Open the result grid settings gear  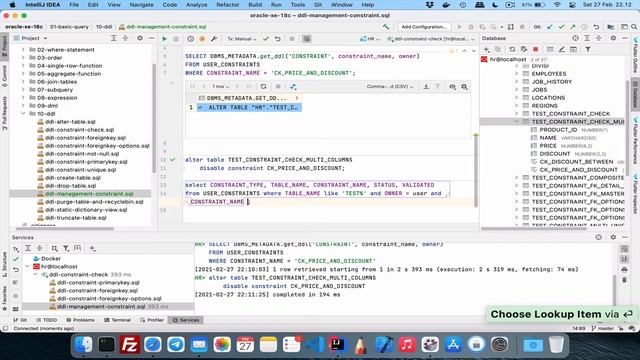[x=464, y=87]
